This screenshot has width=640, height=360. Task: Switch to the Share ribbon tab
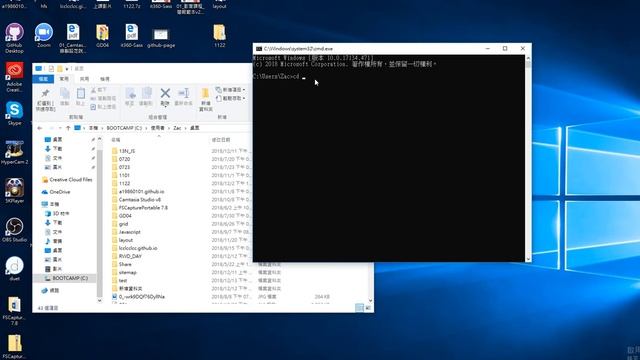point(84,79)
